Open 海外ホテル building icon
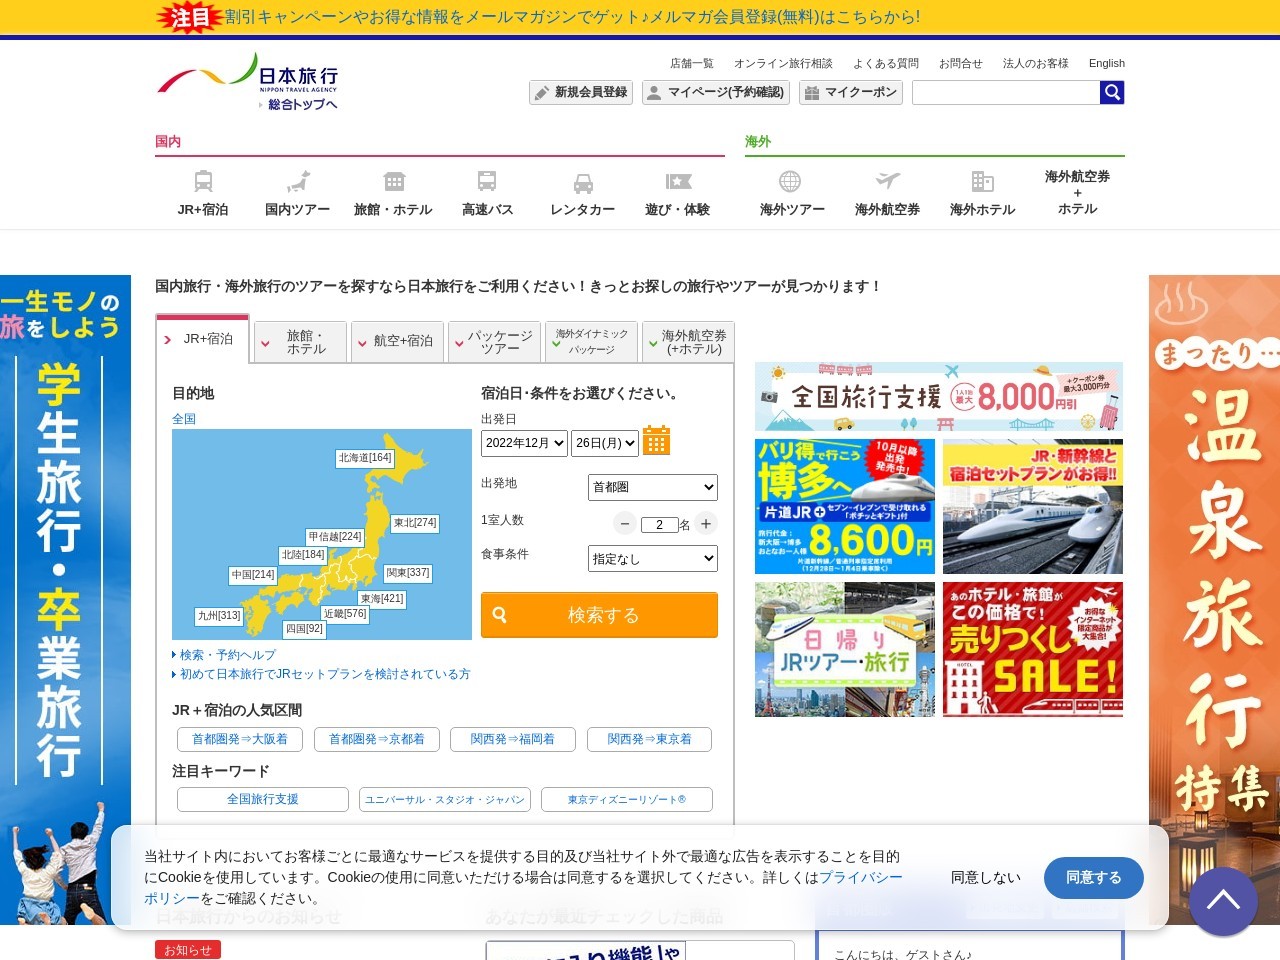 [983, 181]
